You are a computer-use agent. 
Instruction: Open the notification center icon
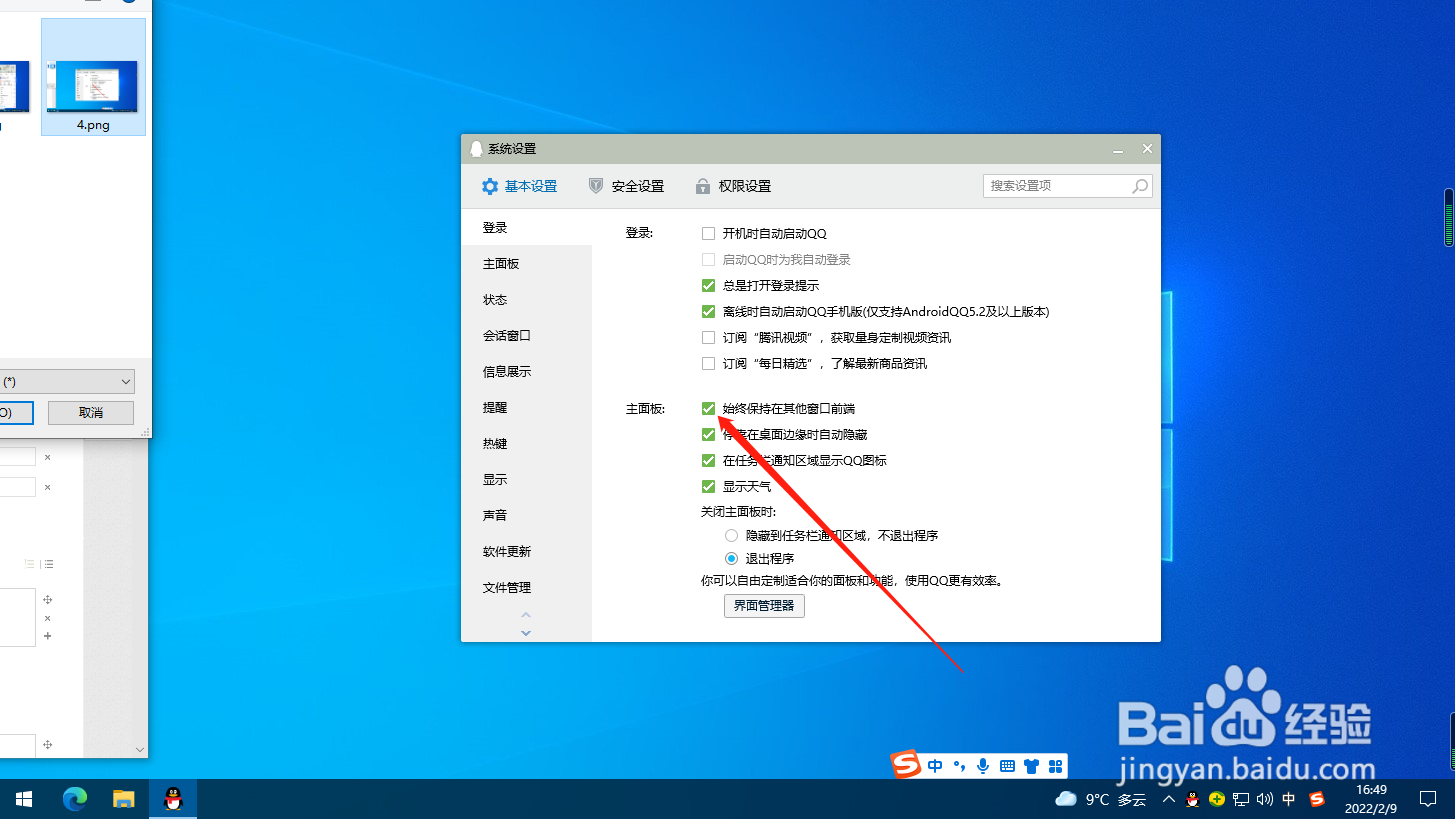point(1428,799)
